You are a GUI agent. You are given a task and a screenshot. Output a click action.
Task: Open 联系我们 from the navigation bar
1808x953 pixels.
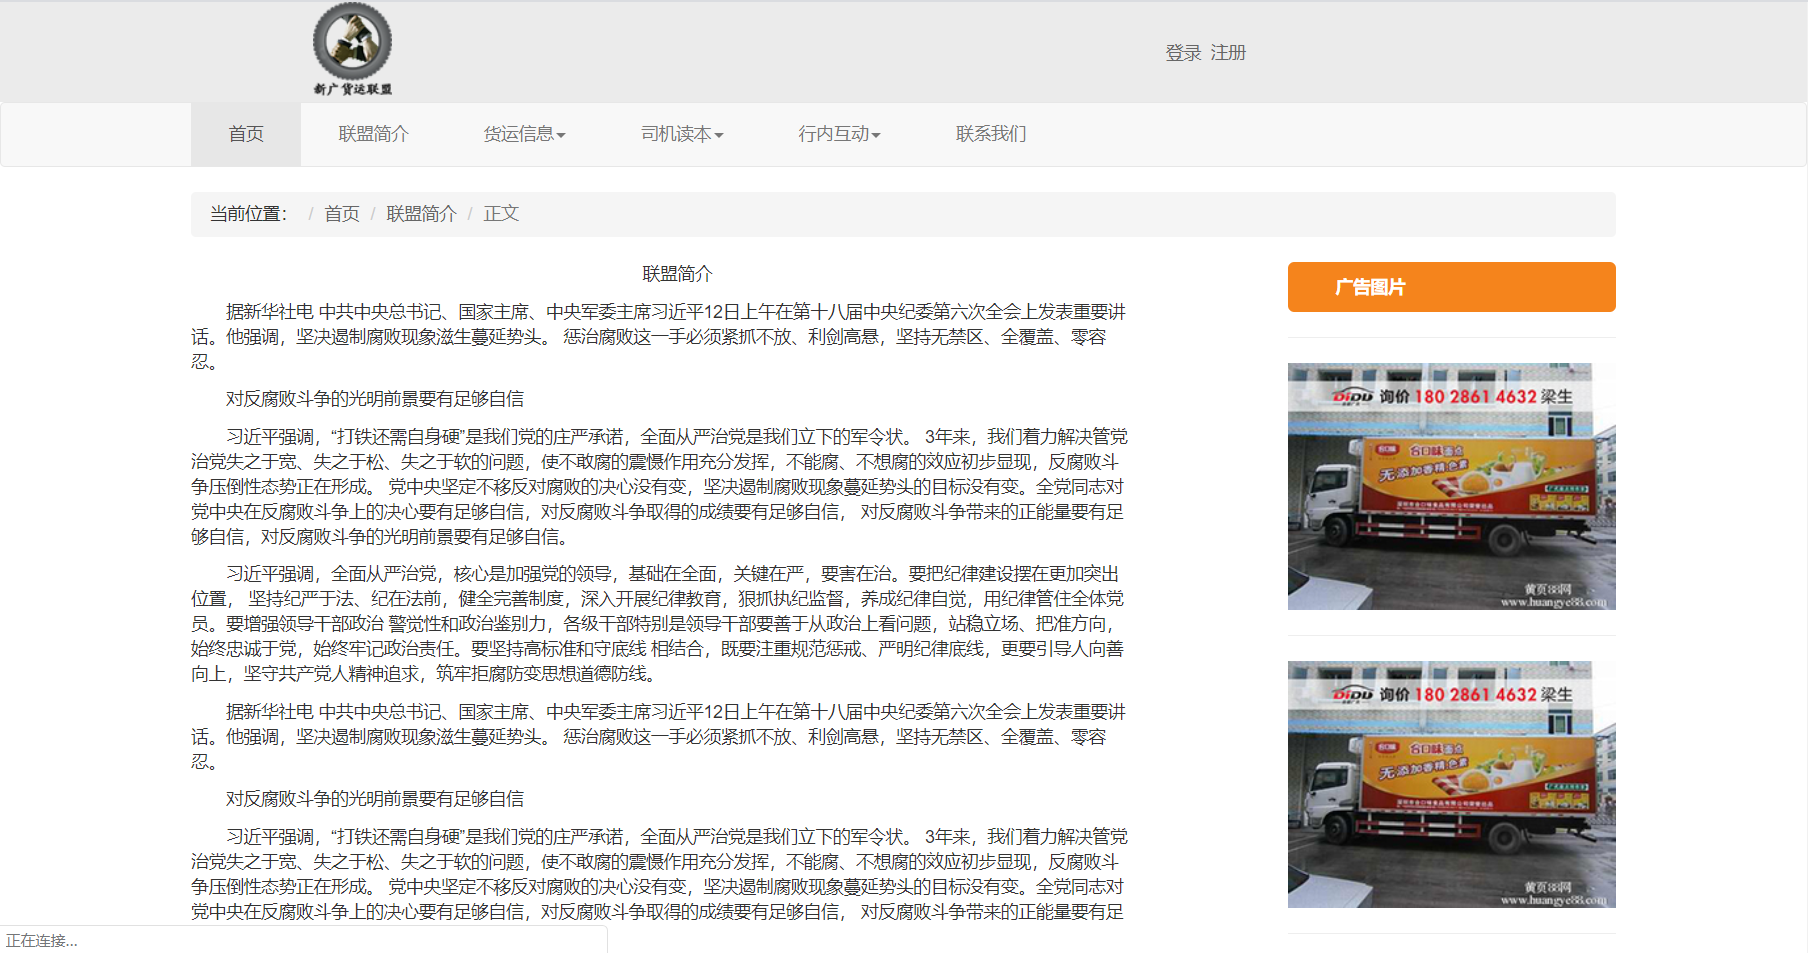point(991,134)
